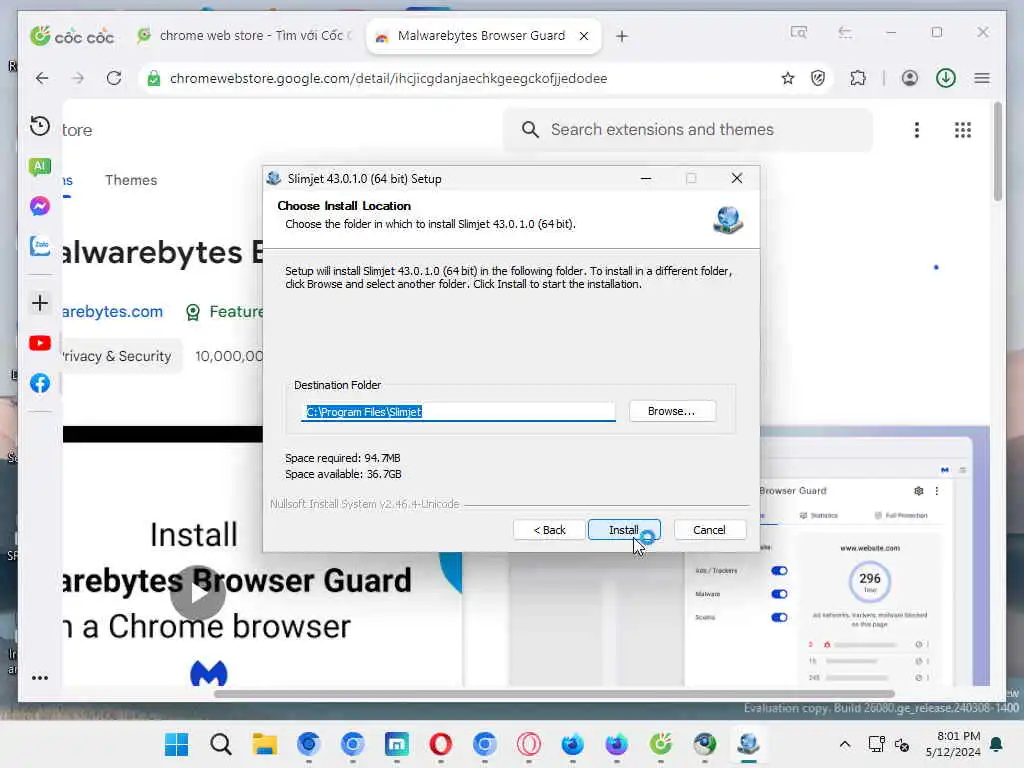The height and width of the screenshot is (768, 1024).
Task: Open Facebook from the sidebar
Action: [40, 383]
